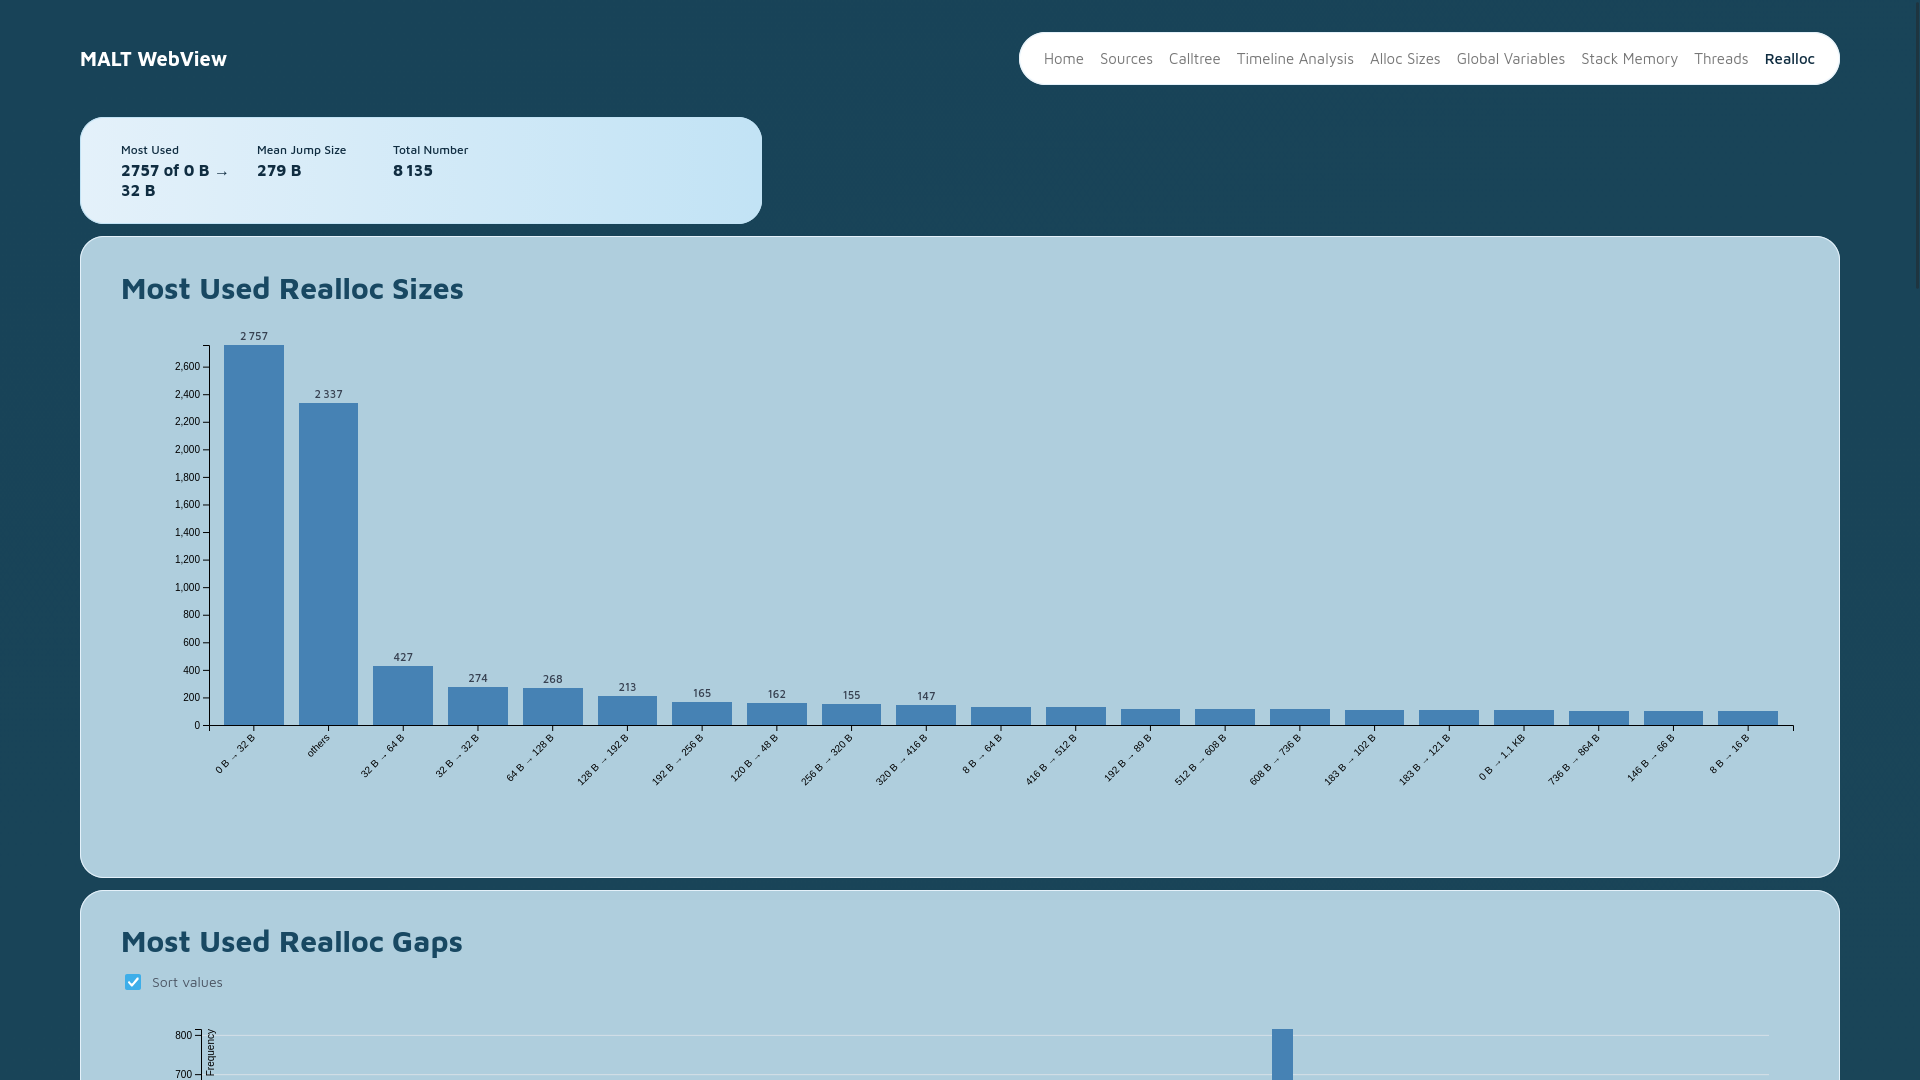Click the tall bar in Realloc Gaps chart
This screenshot has width=1920, height=1080.
click(x=1282, y=1054)
